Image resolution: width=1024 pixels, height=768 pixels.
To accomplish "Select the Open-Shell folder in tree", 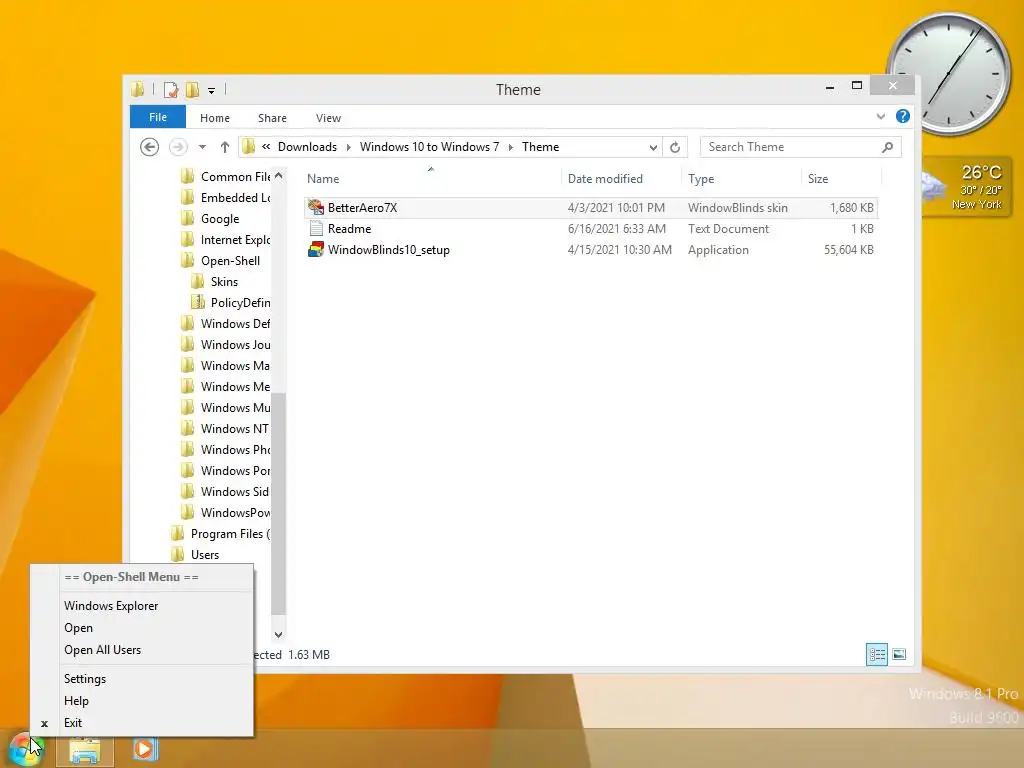I will (221, 261).
